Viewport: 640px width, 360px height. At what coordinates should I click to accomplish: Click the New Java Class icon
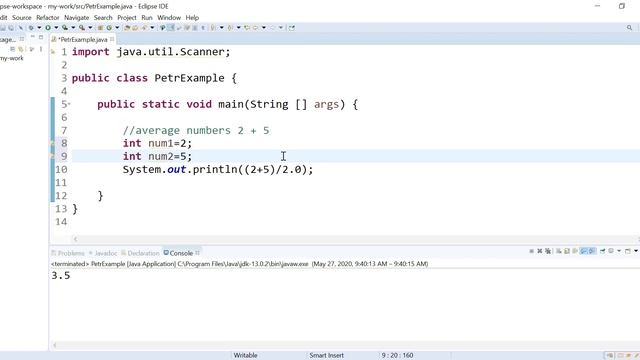coord(109,28)
